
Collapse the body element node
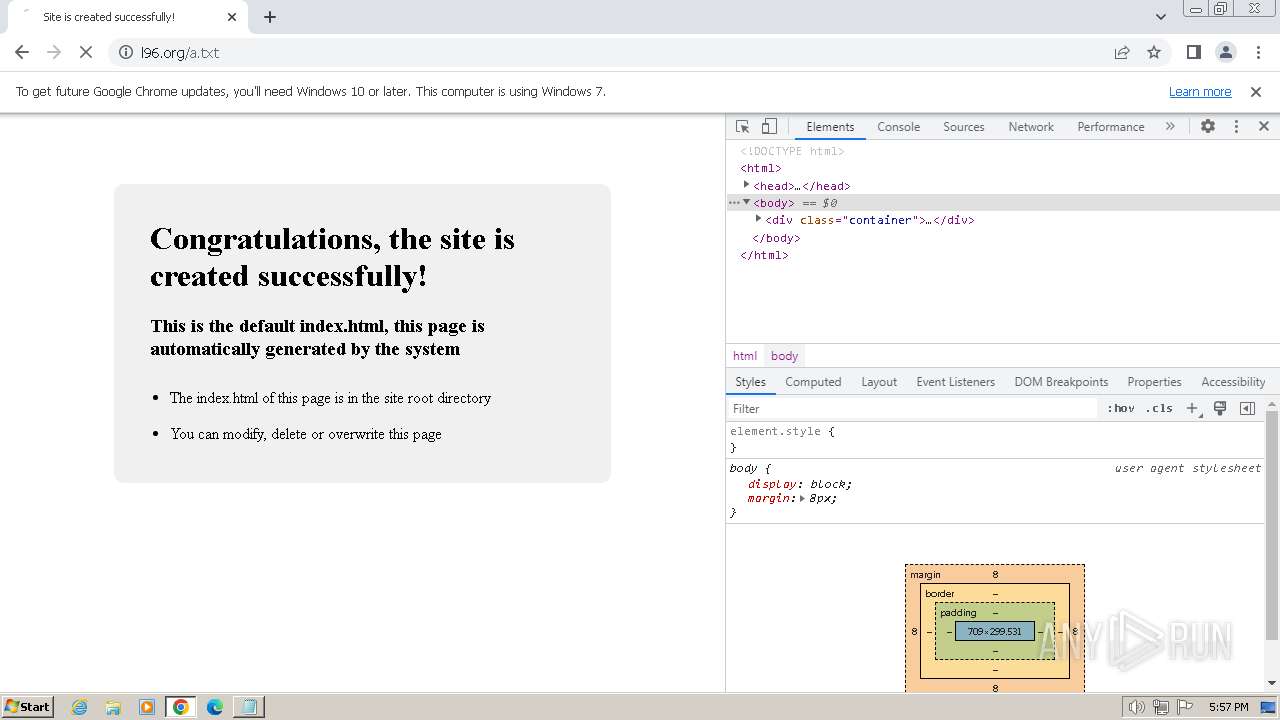[x=746, y=202]
